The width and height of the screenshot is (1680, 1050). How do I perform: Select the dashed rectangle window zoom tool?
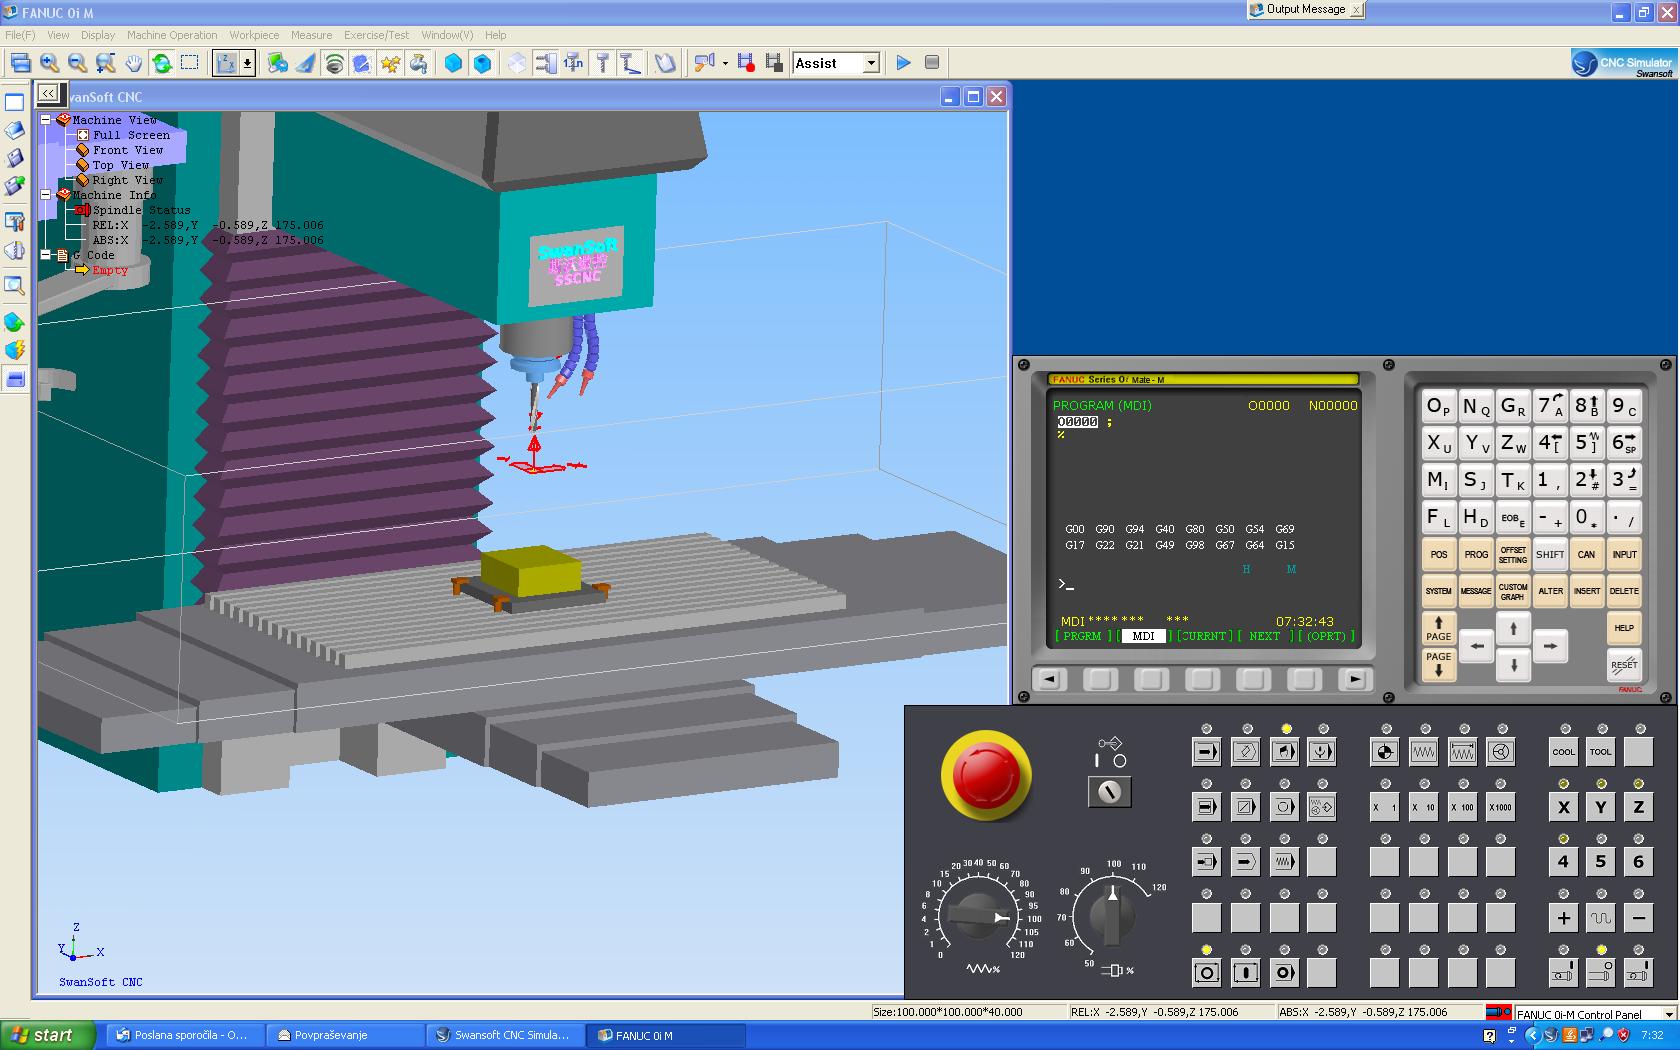coord(190,63)
